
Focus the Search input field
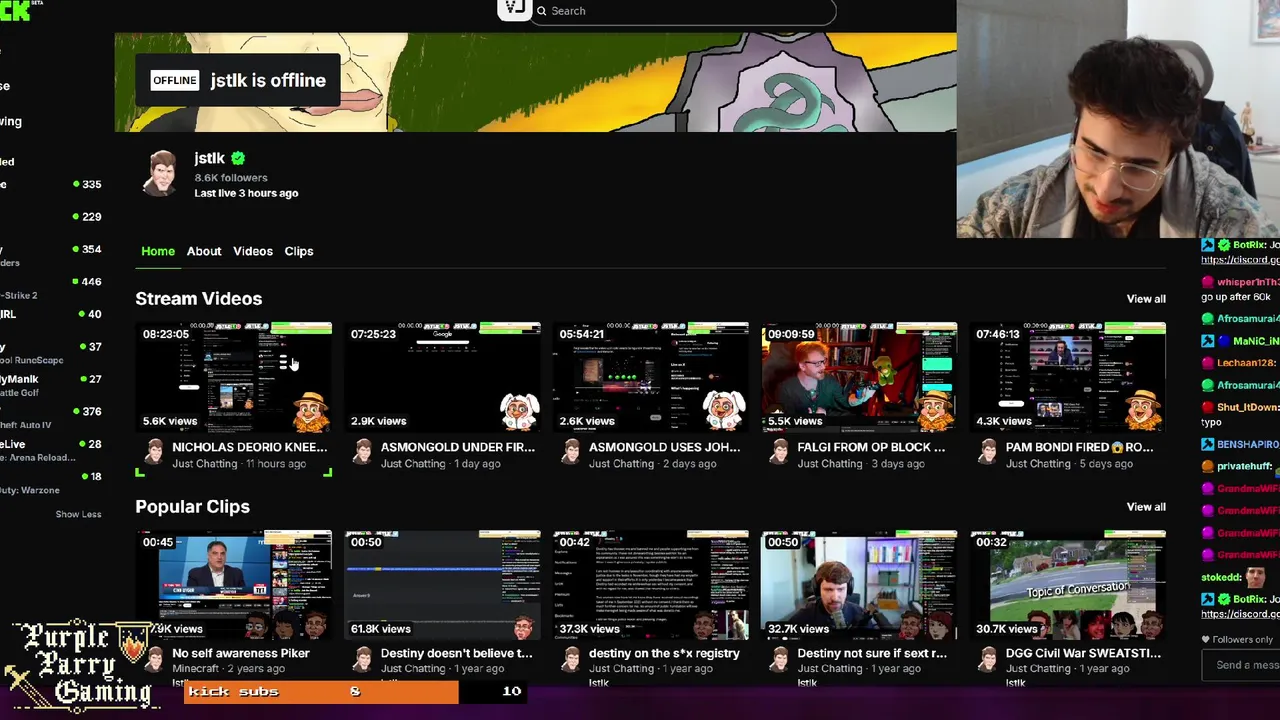click(683, 11)
